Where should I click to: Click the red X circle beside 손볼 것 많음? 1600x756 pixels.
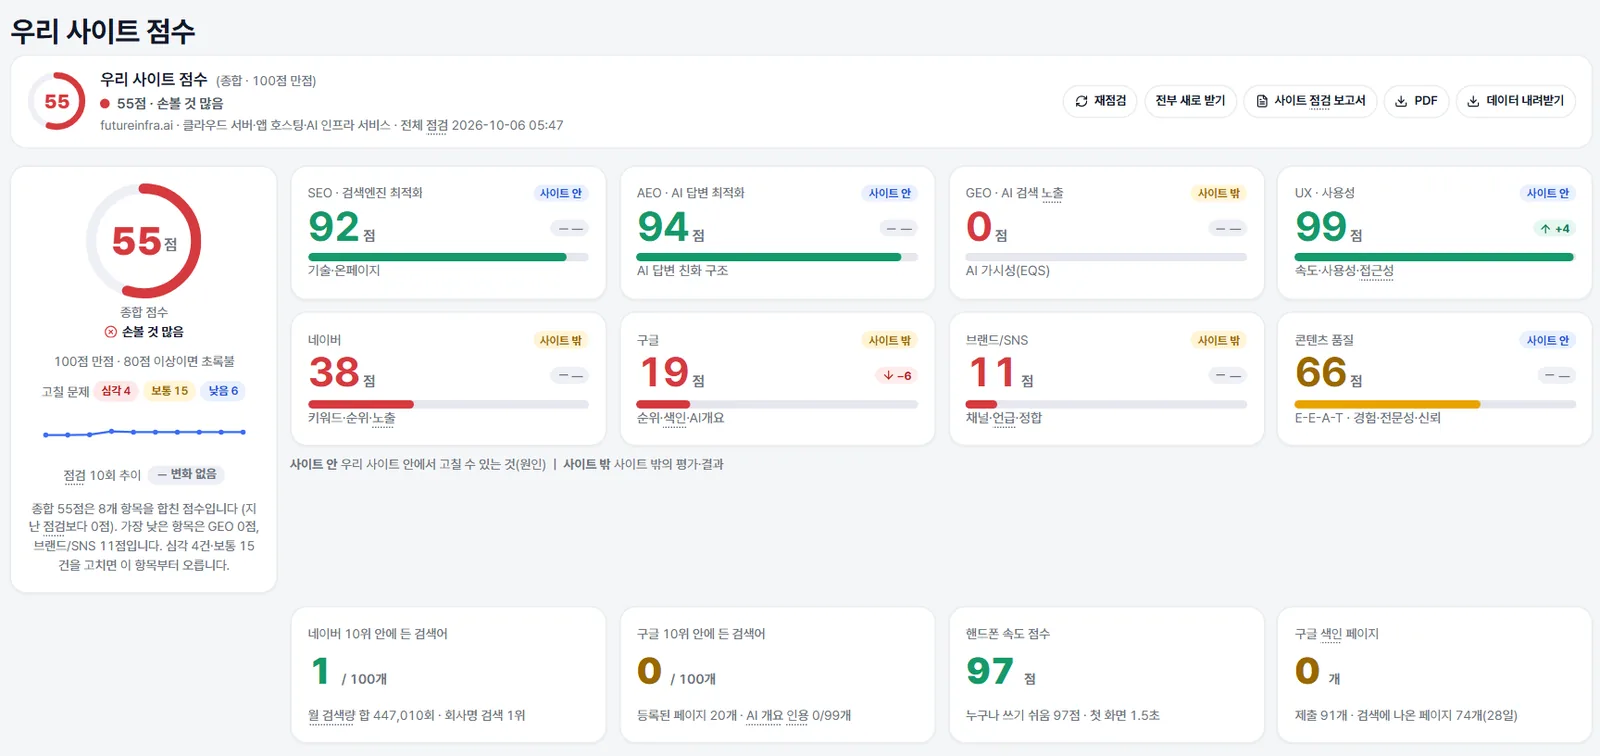(111, 332)
